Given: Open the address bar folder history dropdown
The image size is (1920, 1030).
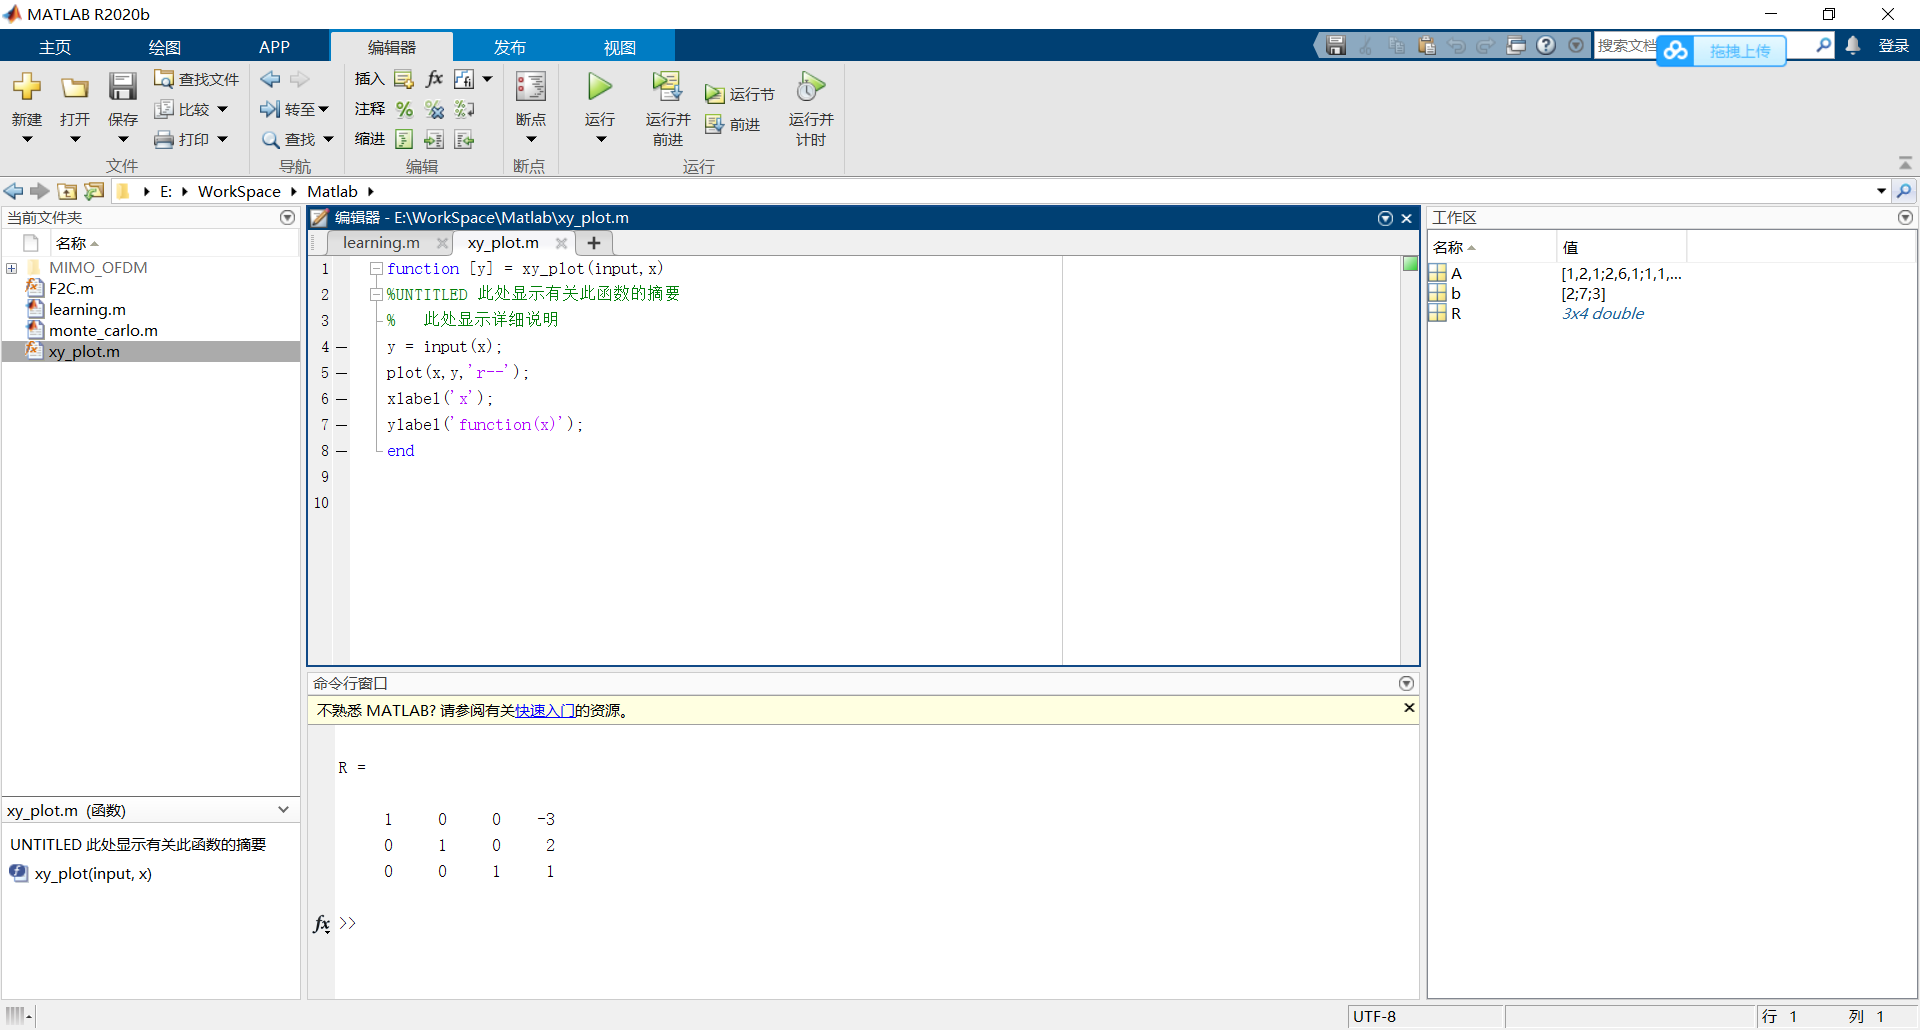Looking at the screenshot, I should (1881, 191).
